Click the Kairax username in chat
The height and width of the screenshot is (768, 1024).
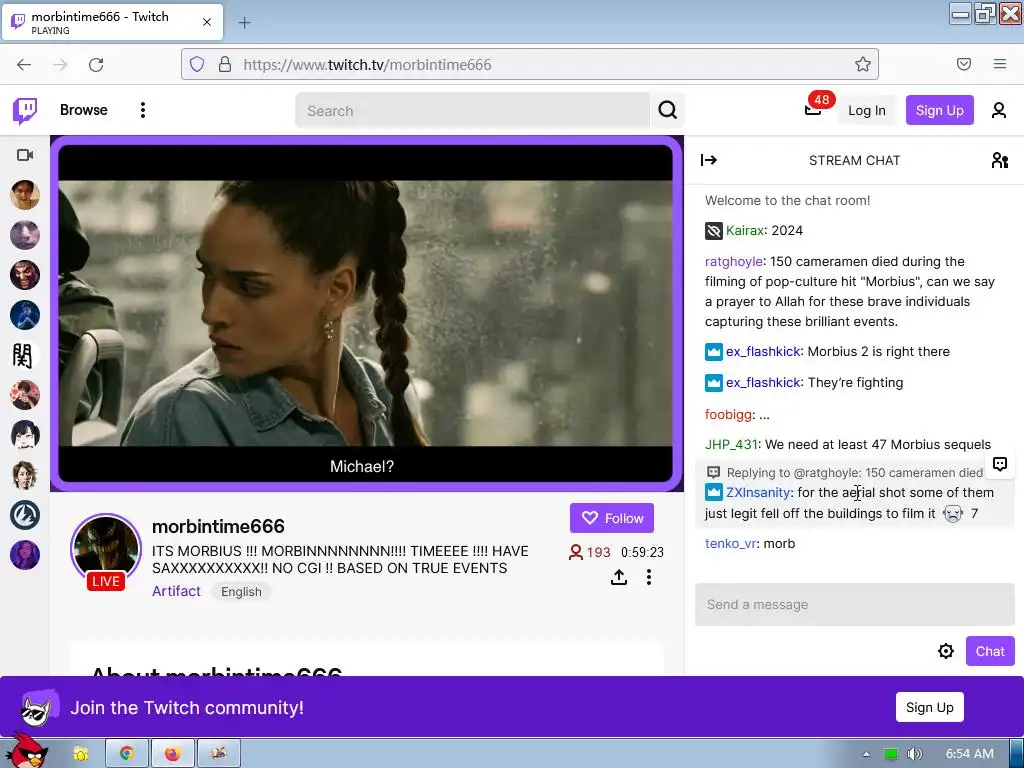pyautogui.click(x=744, y=231)
